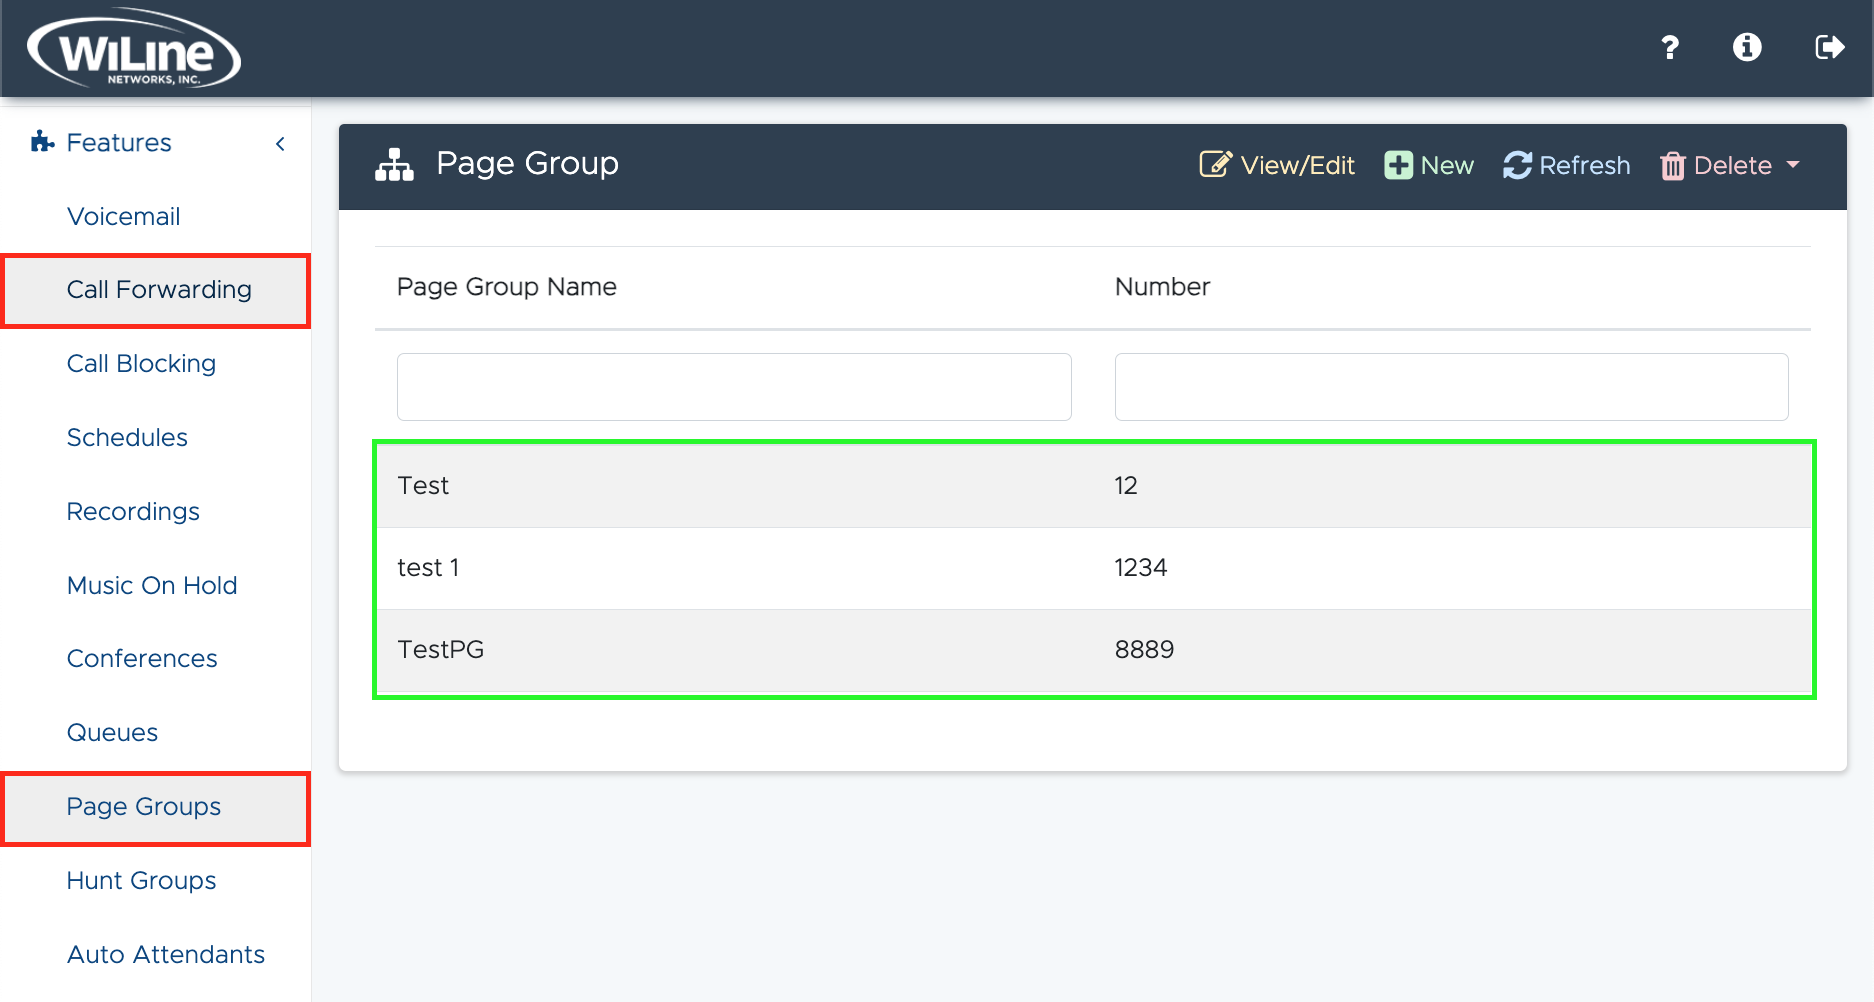Image resolution: width=1874 pixels, height=1002 pixels.
Task: Click the Delete button label
Action: click(1733, 166)
